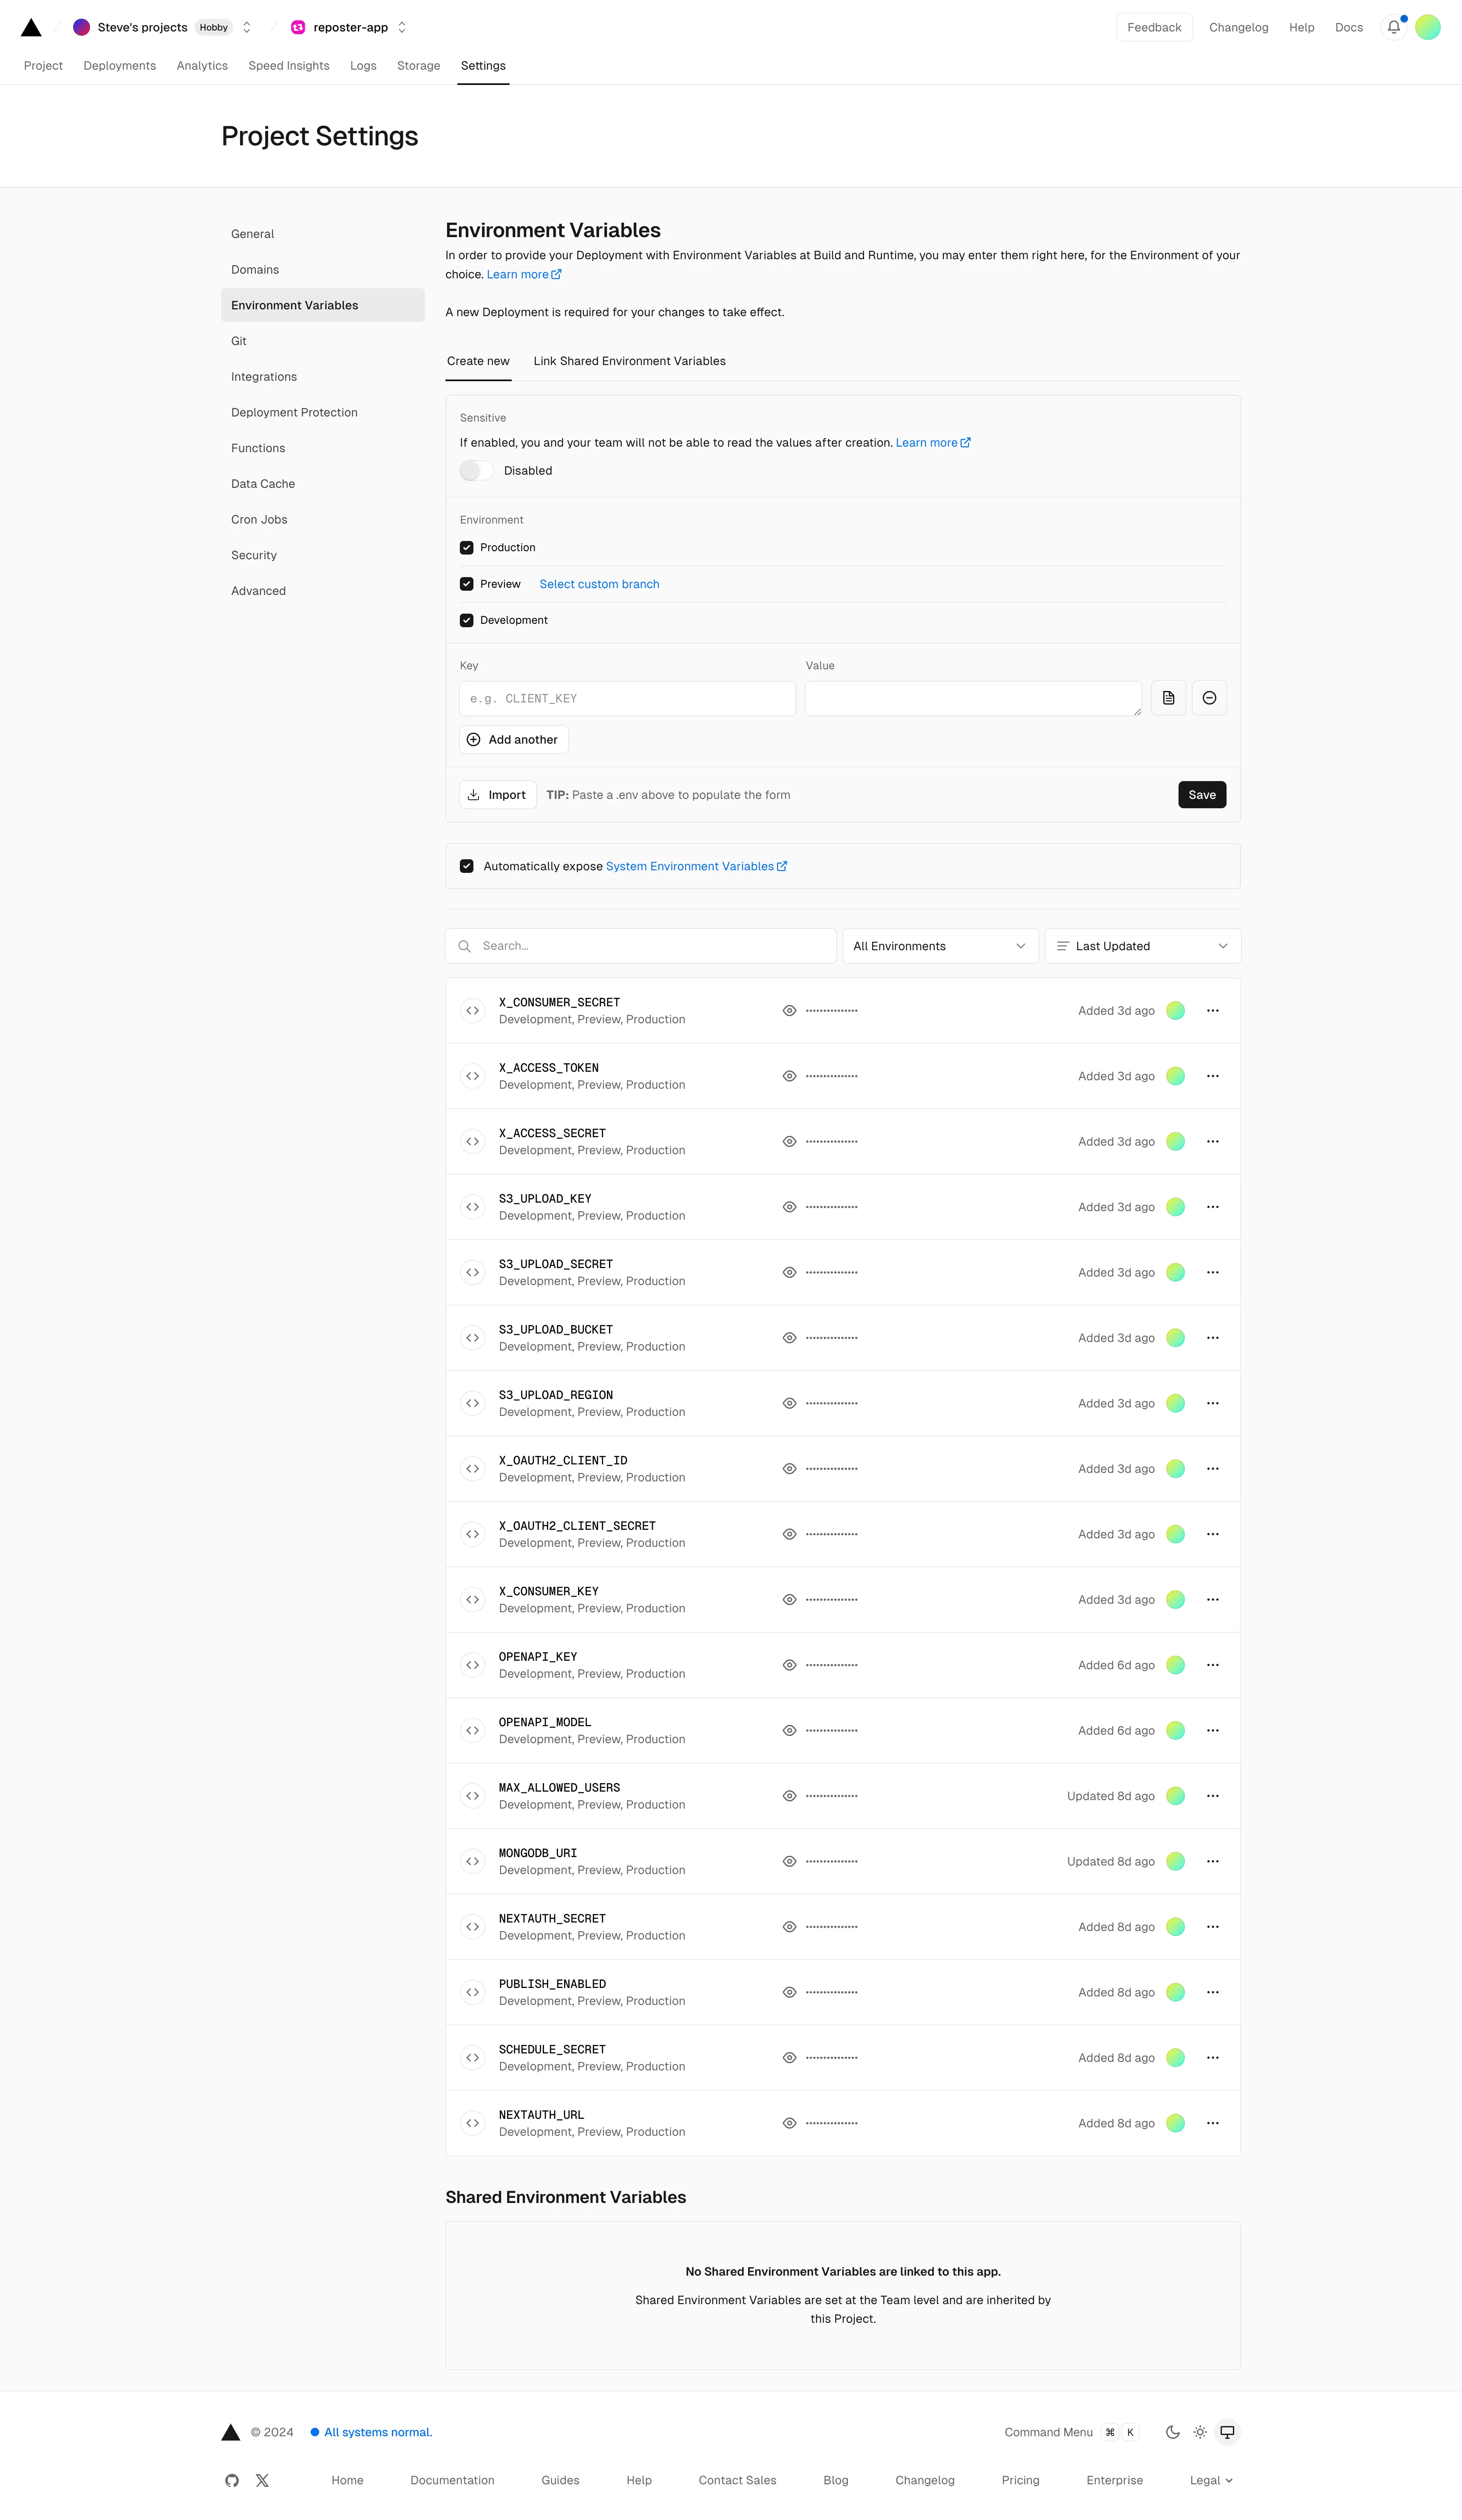This screenshot has width=1462, height=2520.
Task: Open X social icon in footer
Action: [x=262, y=2481]
